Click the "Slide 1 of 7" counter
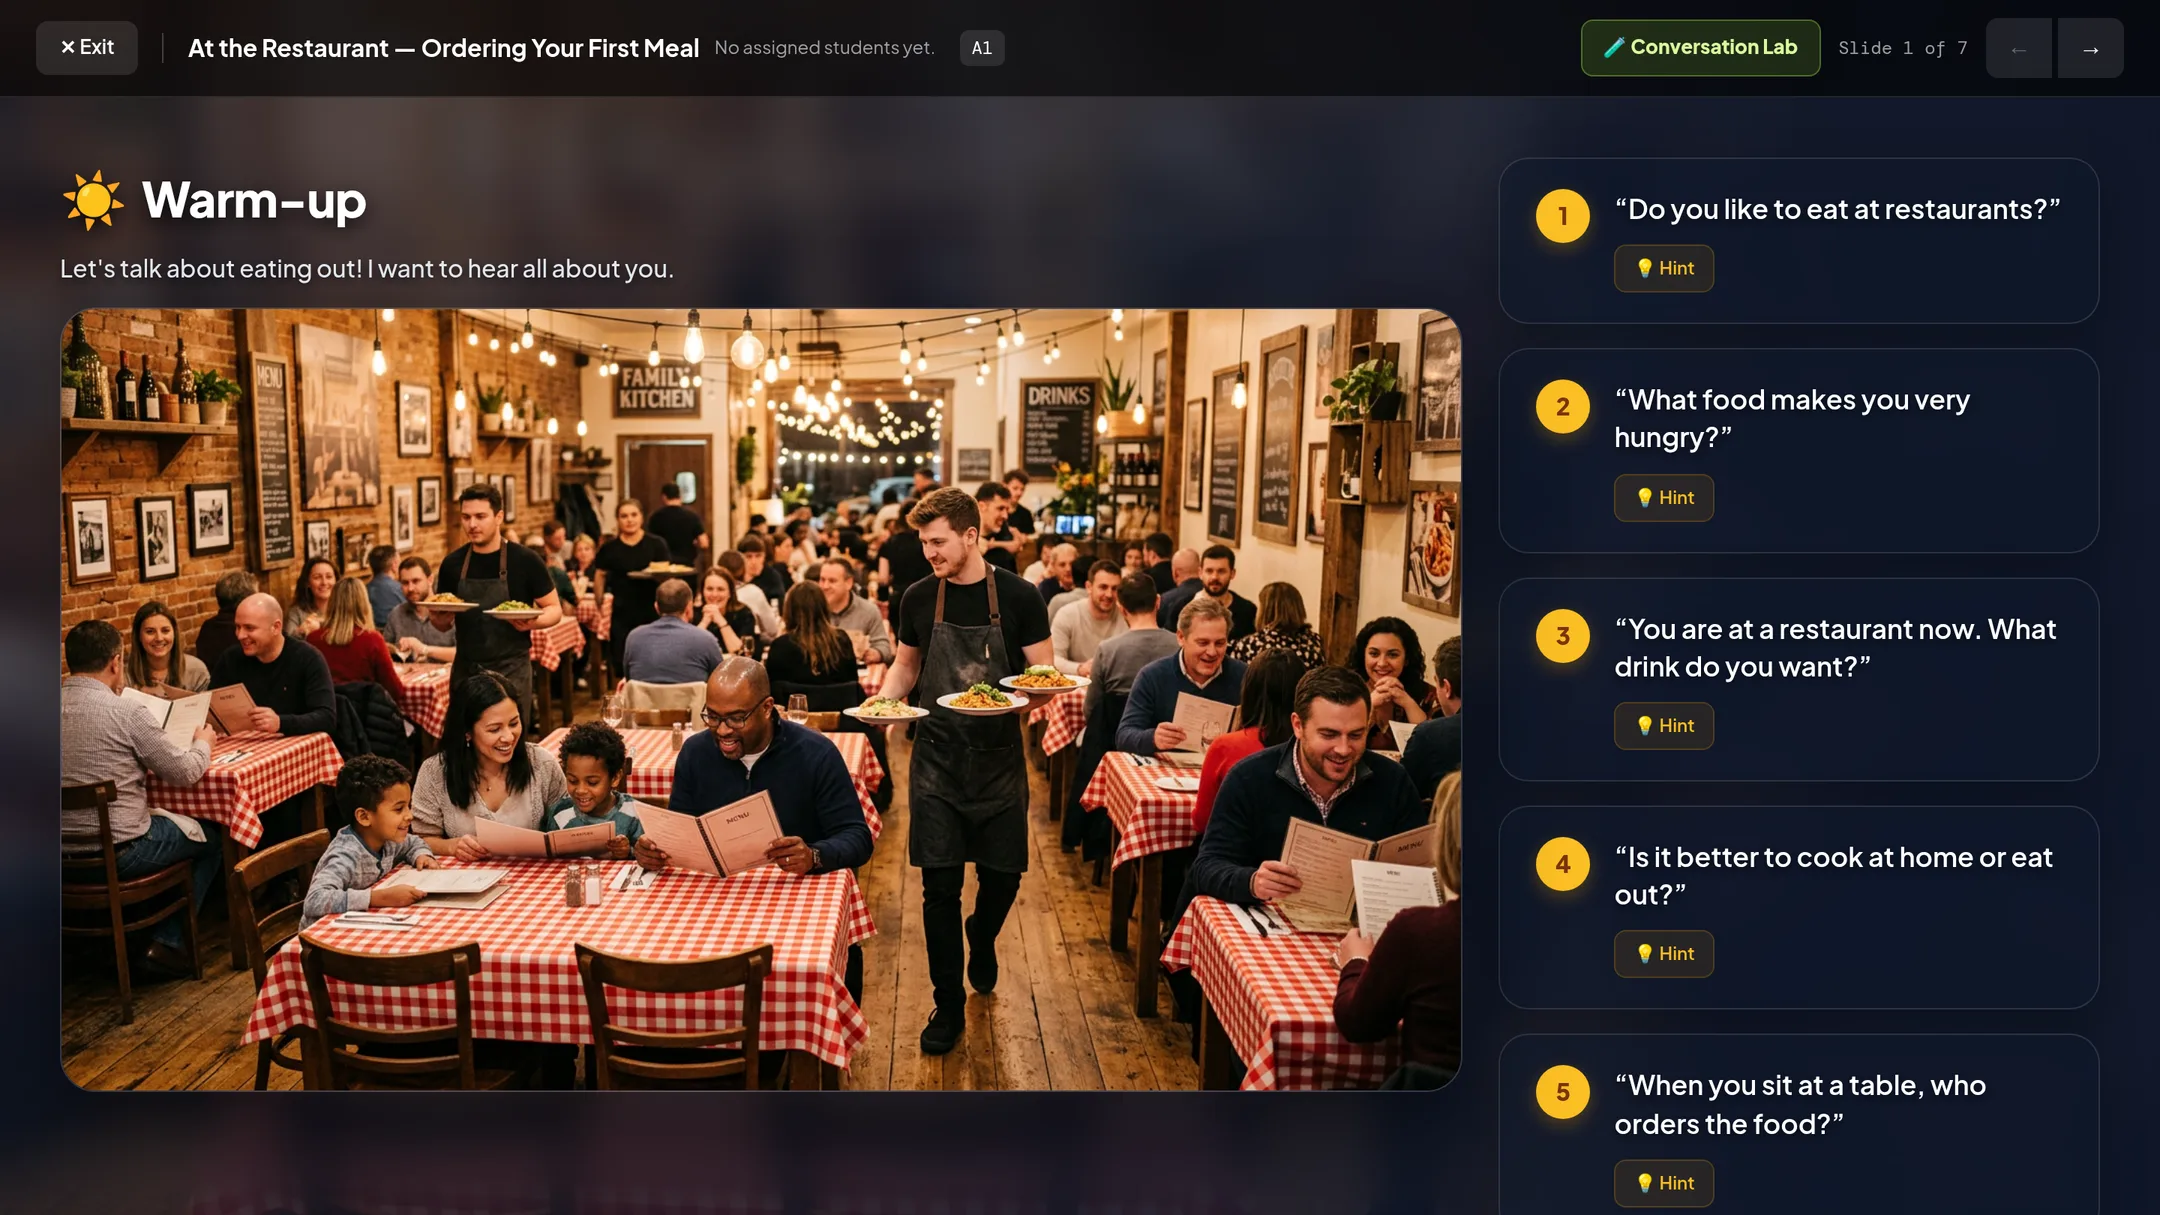 click(1902, 48)
